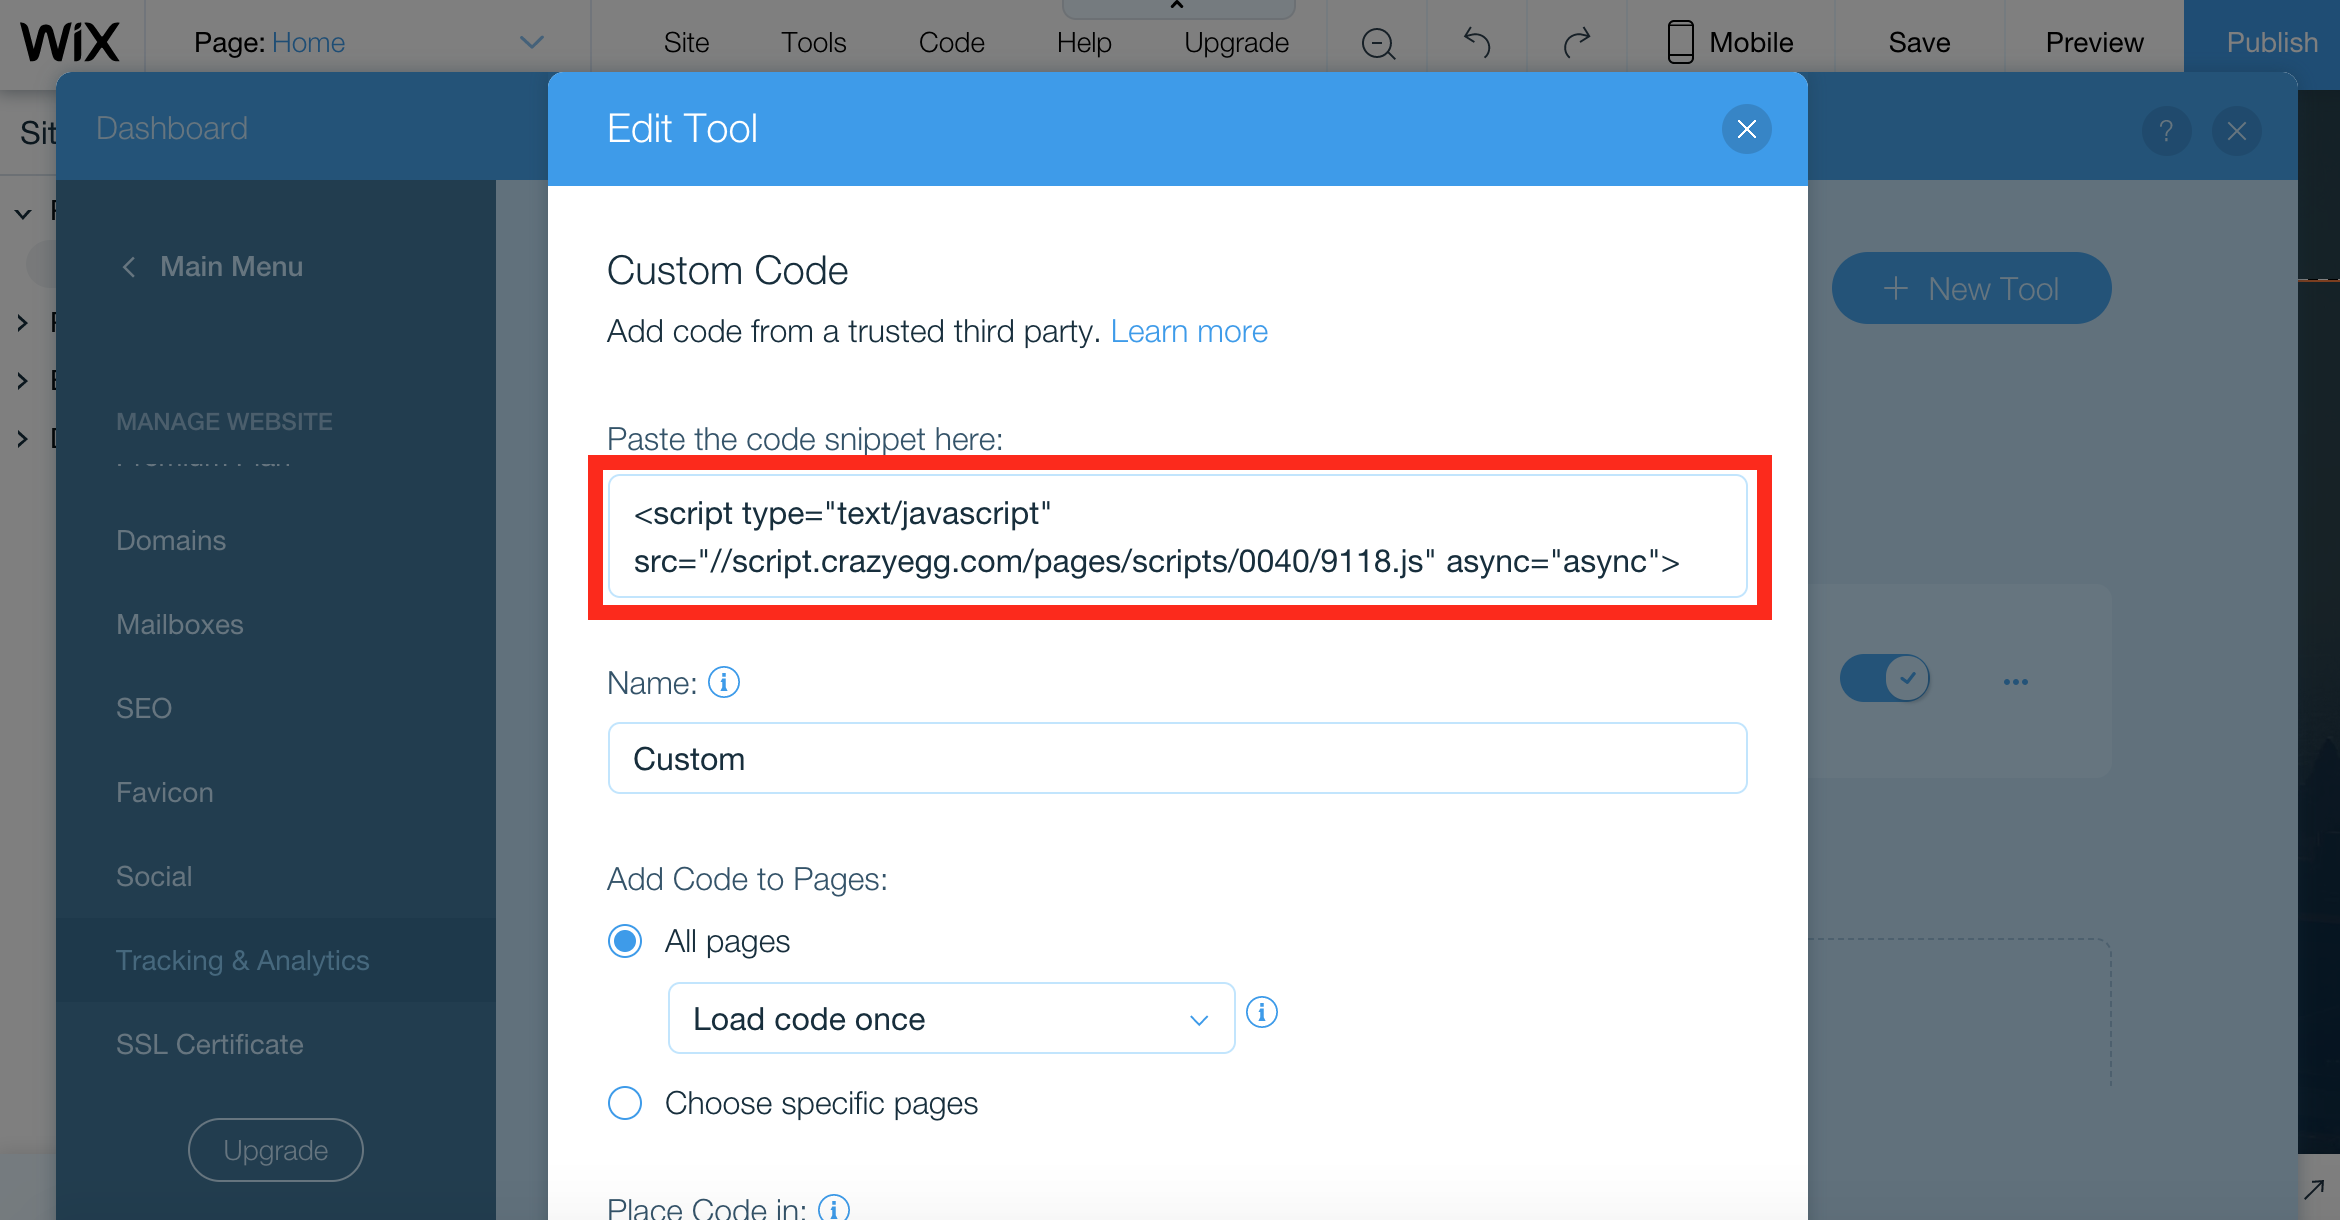
Task: Open Favicon settings in sidebar
Action: [x=165, y=792]
